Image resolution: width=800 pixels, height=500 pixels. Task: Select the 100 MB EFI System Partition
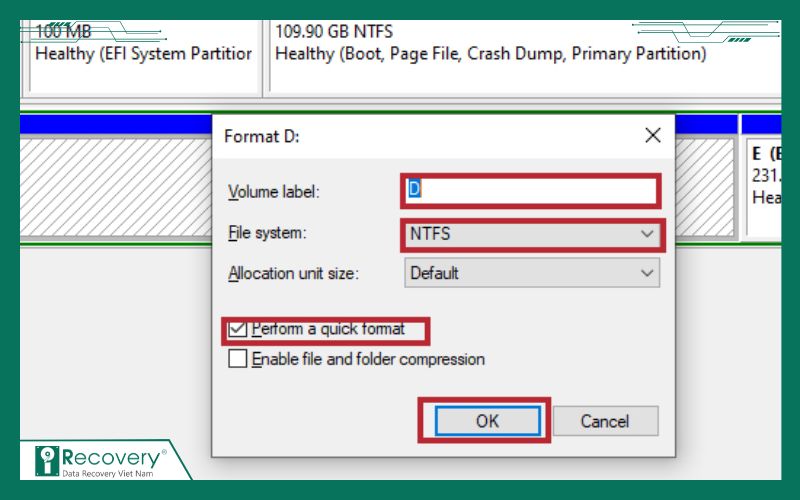[143, 56]
